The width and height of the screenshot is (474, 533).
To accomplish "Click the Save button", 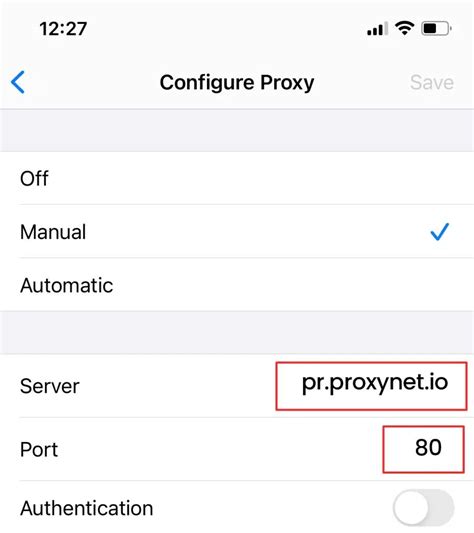I will click(x=432, y=82).
